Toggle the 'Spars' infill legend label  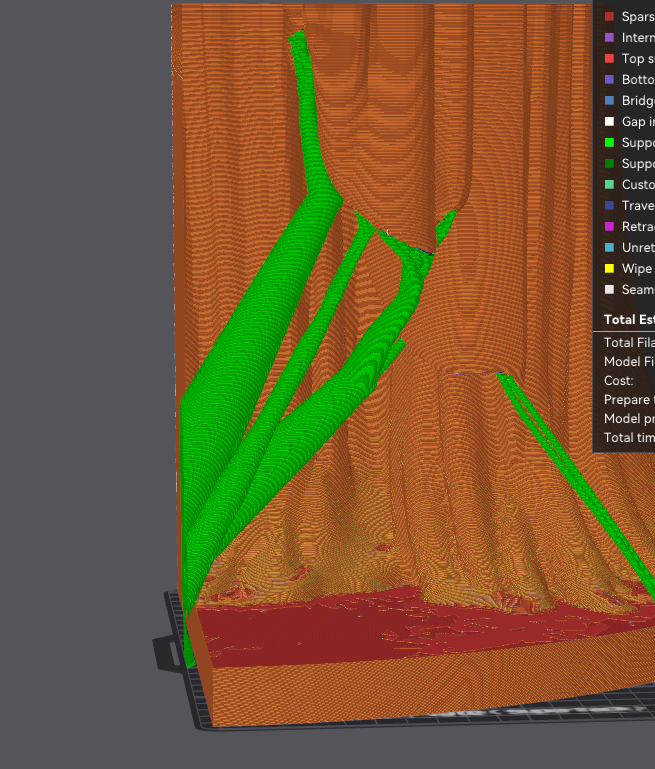638,17
